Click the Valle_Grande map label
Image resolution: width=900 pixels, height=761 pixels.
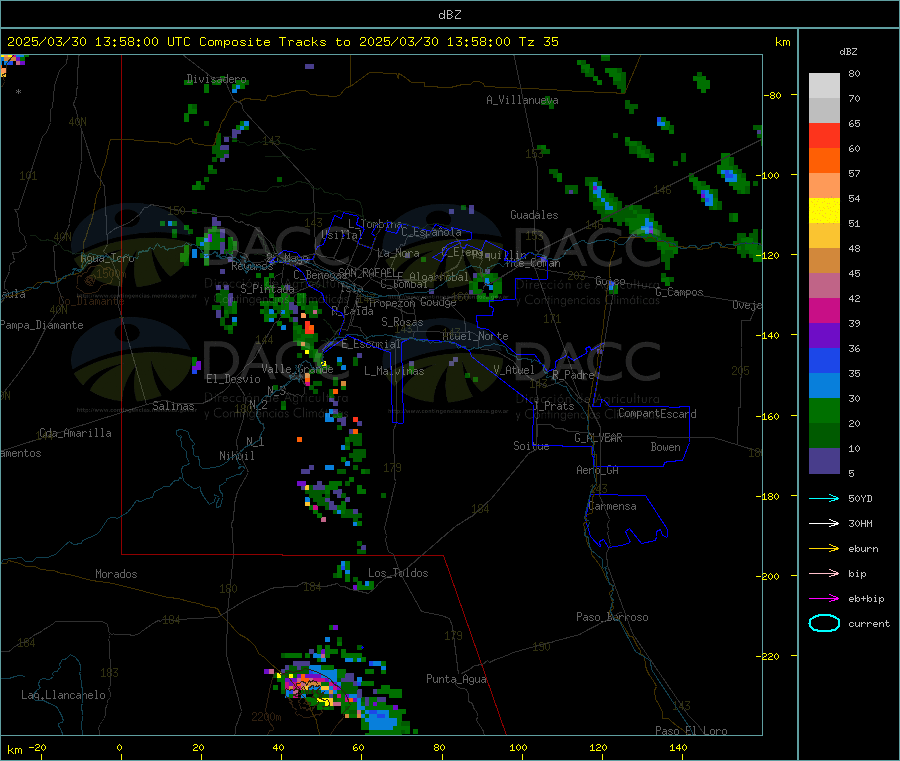pos(297,369)
